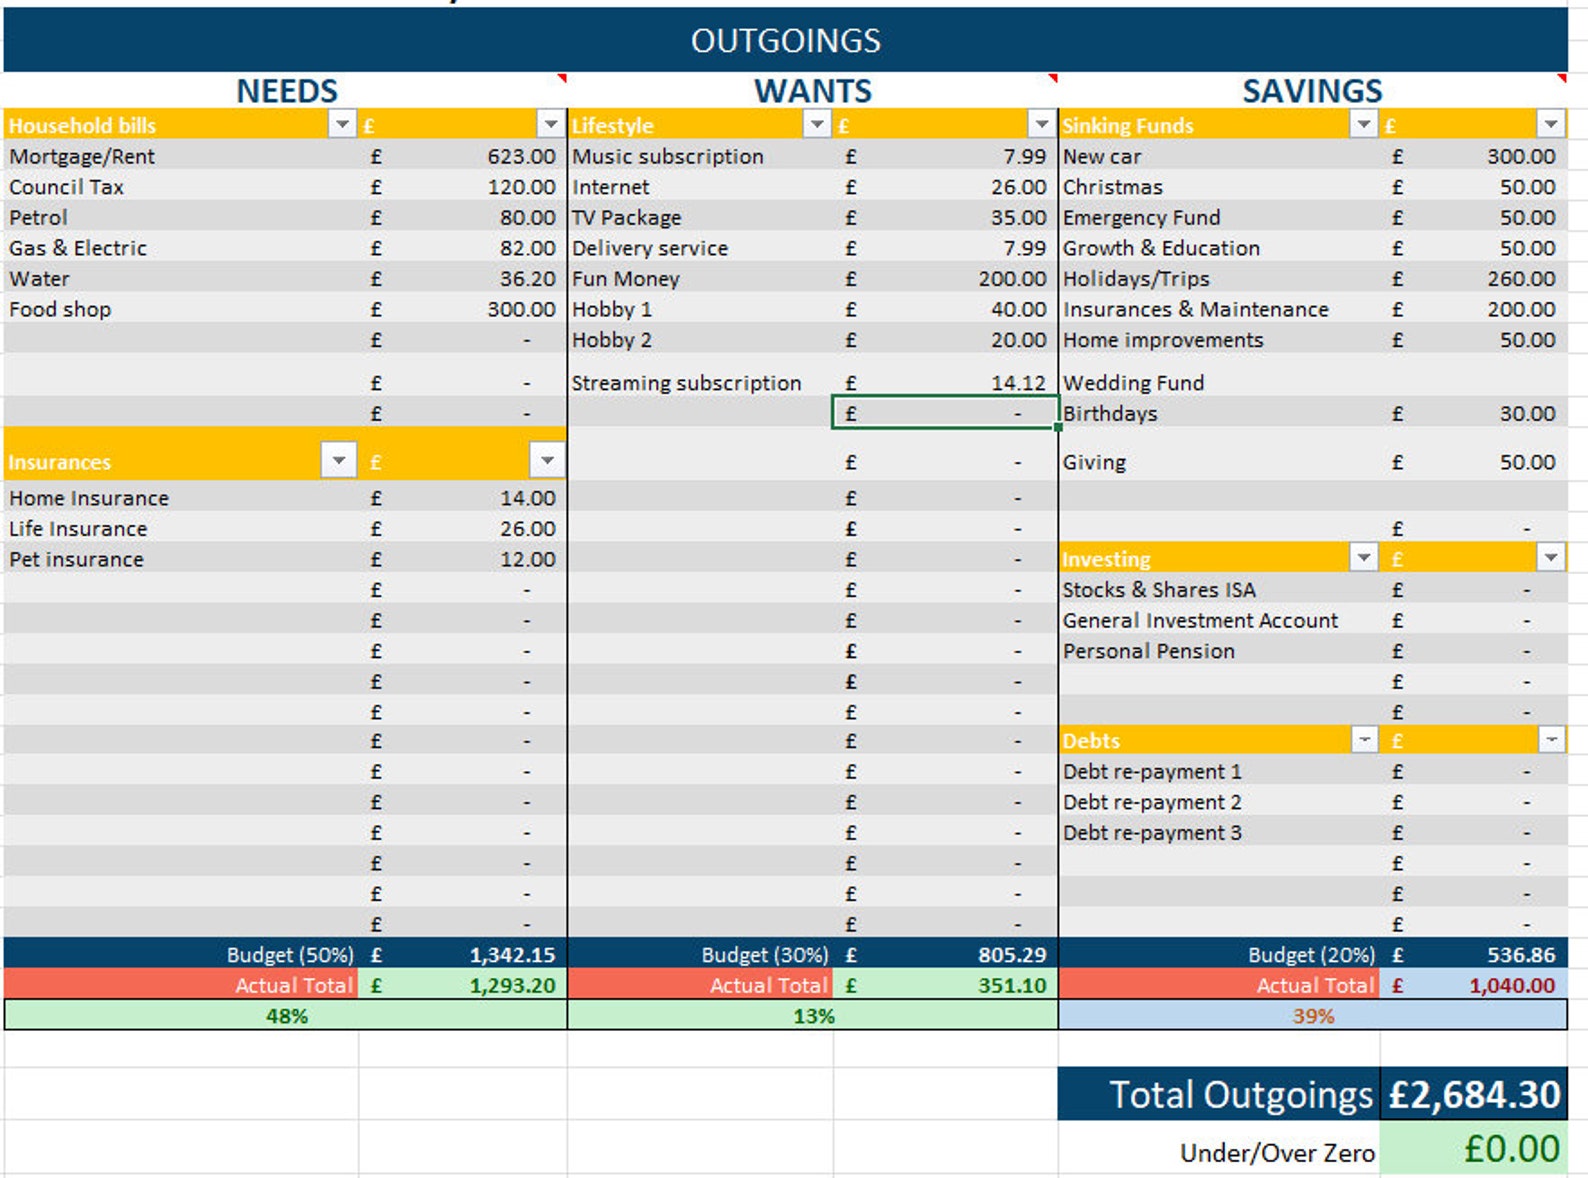Click the Needs 48% percentage cell

[286, 1016]
